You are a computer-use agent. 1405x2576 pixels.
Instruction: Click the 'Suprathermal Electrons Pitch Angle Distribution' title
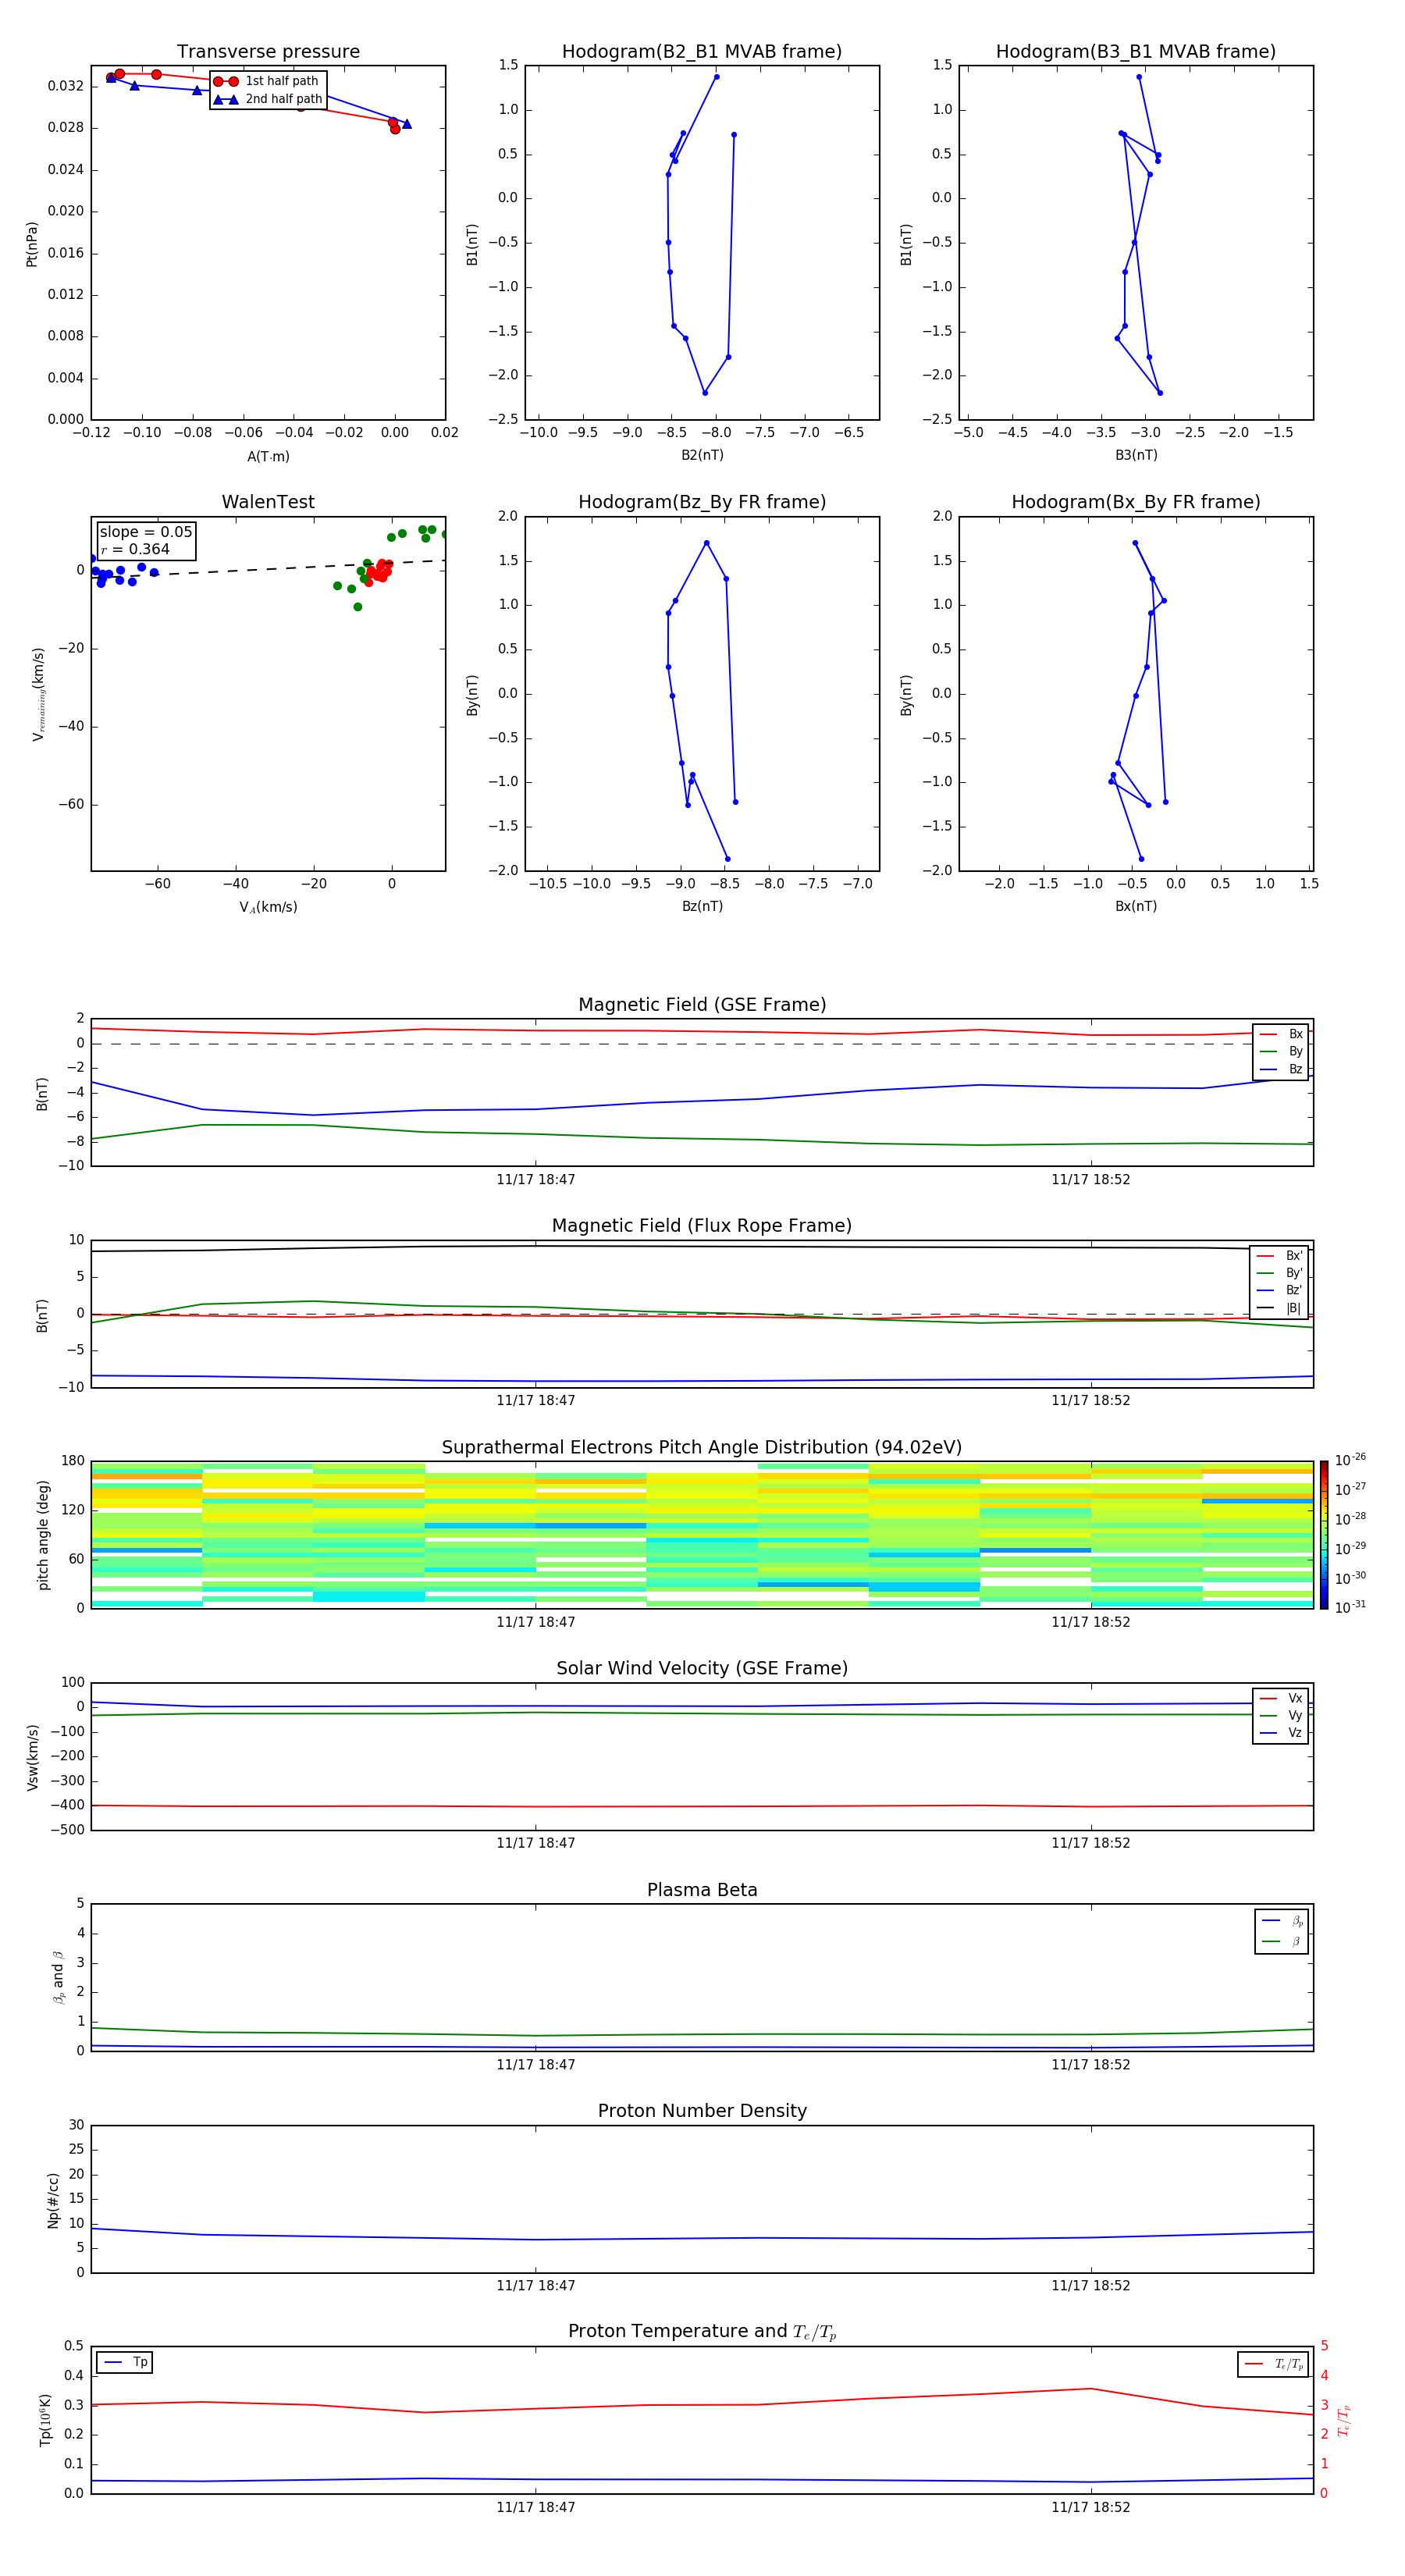coord(702,1448)
